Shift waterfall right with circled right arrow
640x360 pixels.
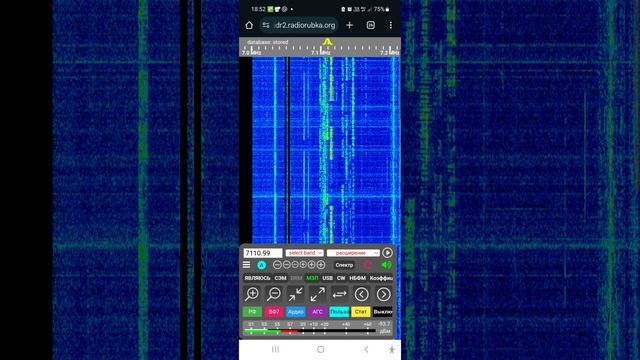[x=383, y=294]
